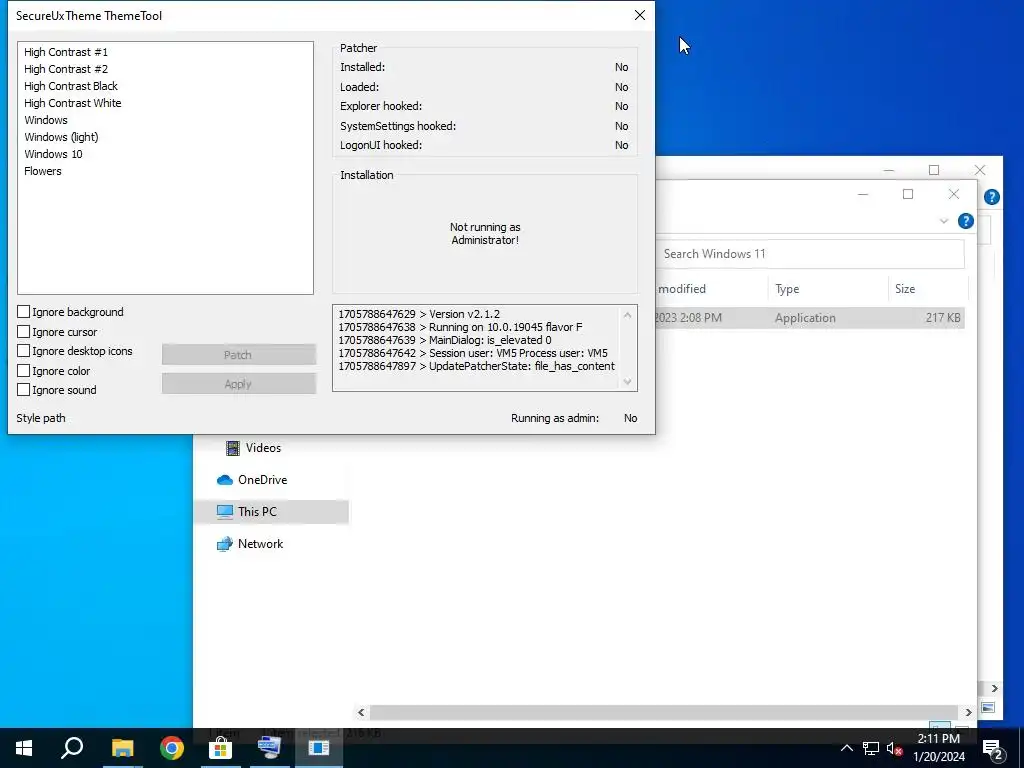Screen dimensions: 1024x768
Task: Choose High Contrast White theme
Action: pos(72,103)
